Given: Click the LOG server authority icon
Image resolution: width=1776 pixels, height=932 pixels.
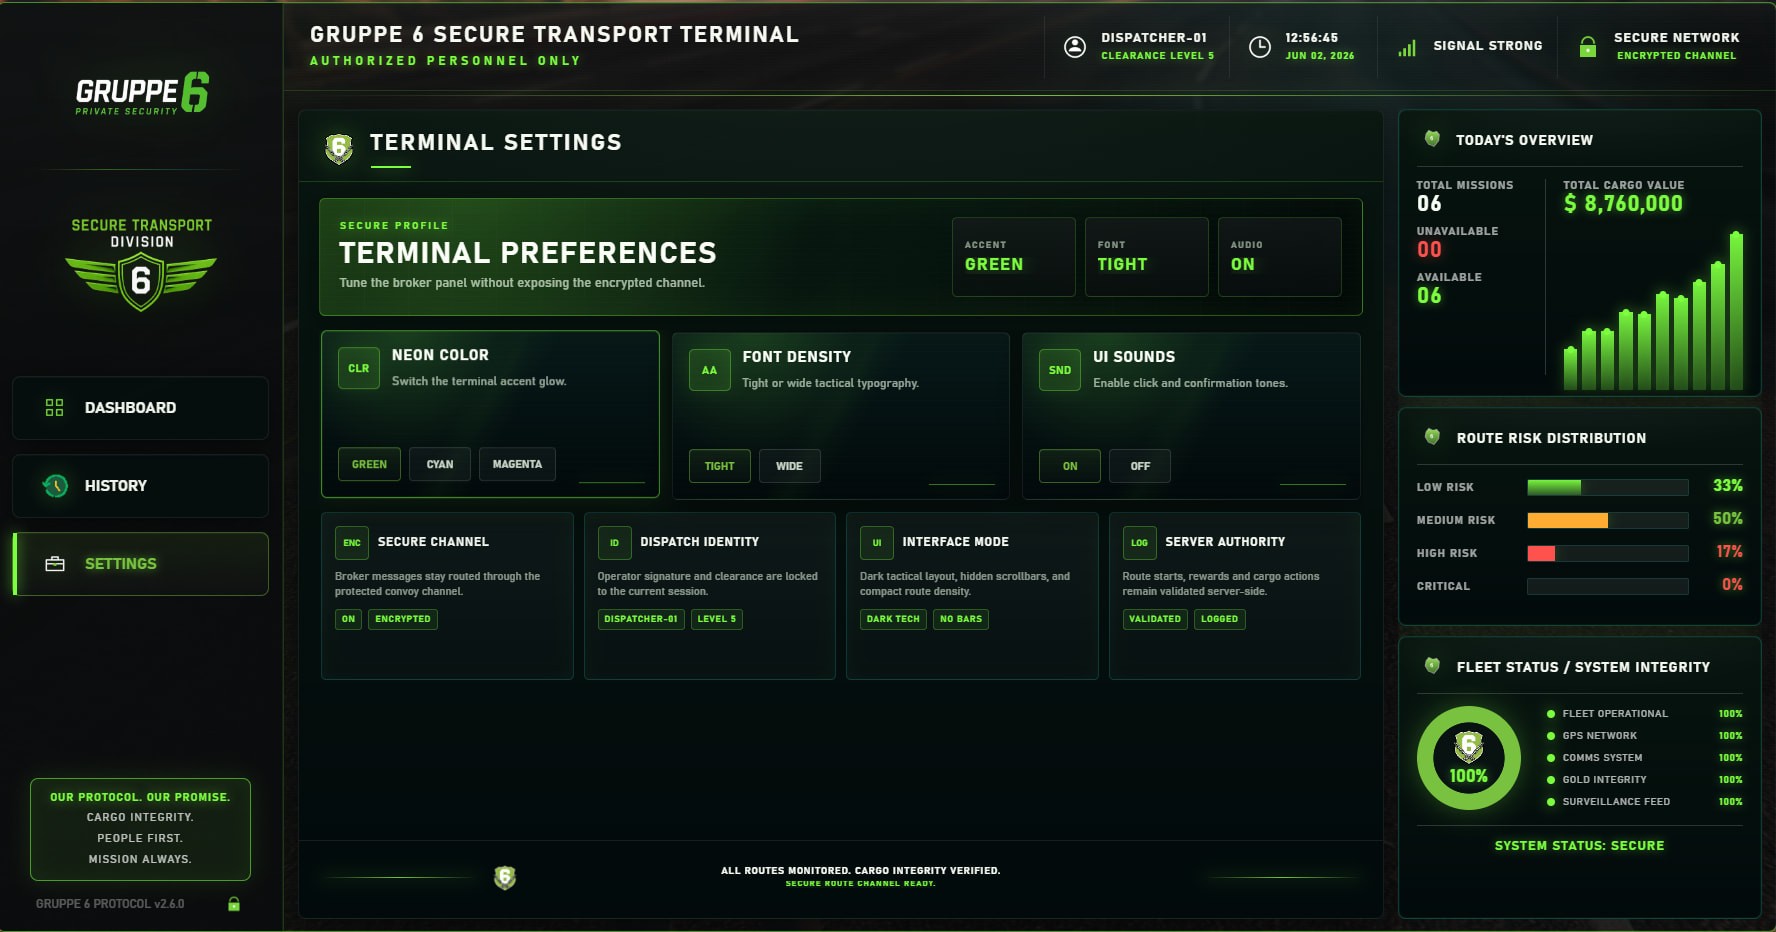Looking at the screenshot, I should pos(1139,543).
